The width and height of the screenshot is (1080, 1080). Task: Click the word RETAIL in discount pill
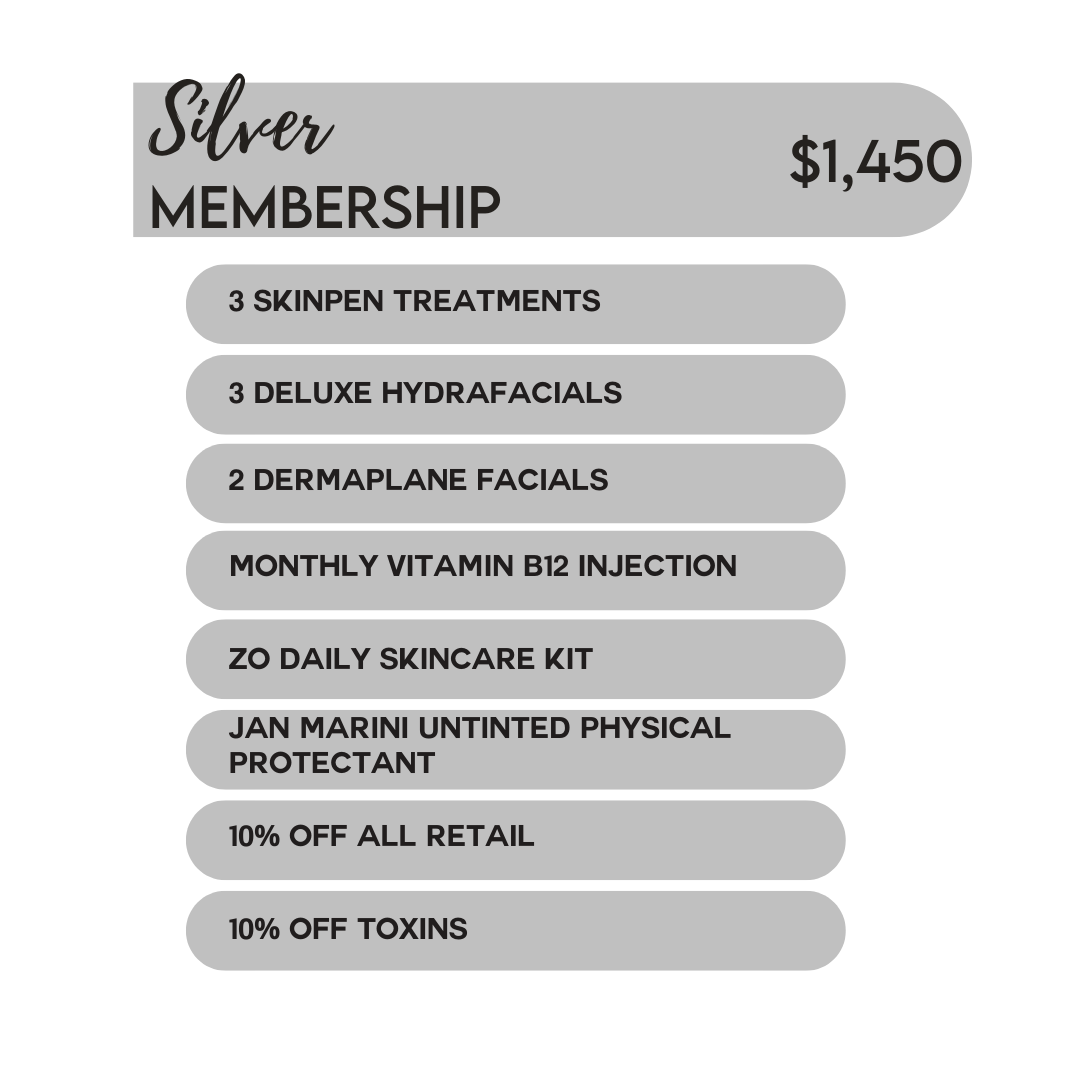[x=479, y=836]
